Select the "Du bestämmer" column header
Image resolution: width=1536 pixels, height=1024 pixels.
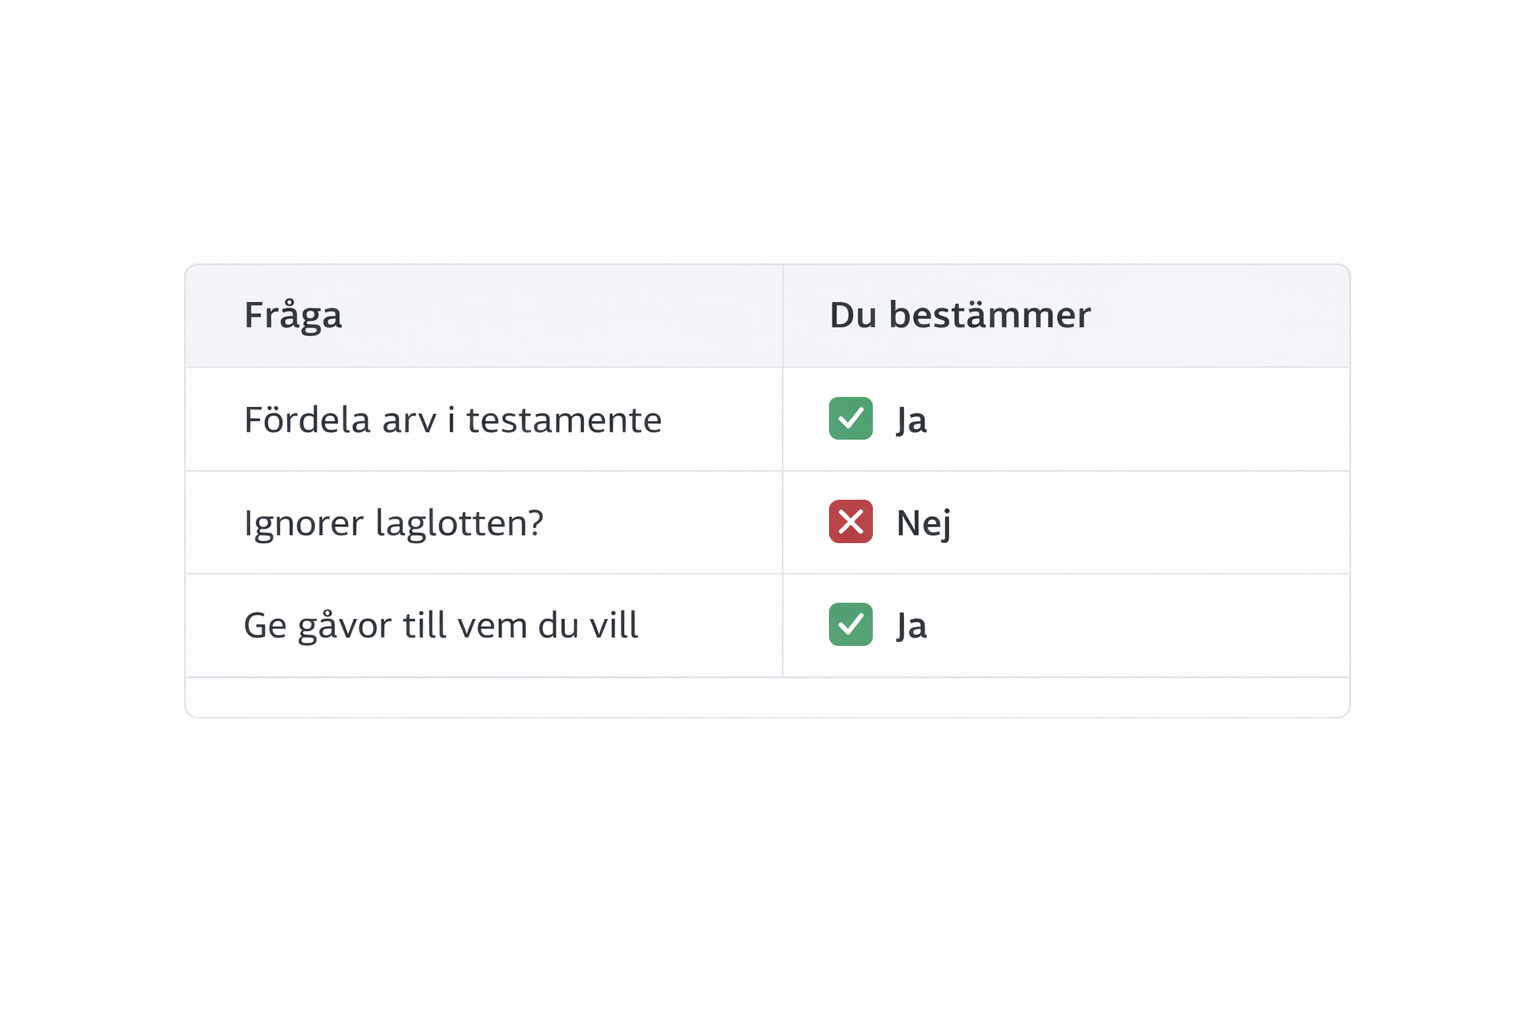pos(959,315)
